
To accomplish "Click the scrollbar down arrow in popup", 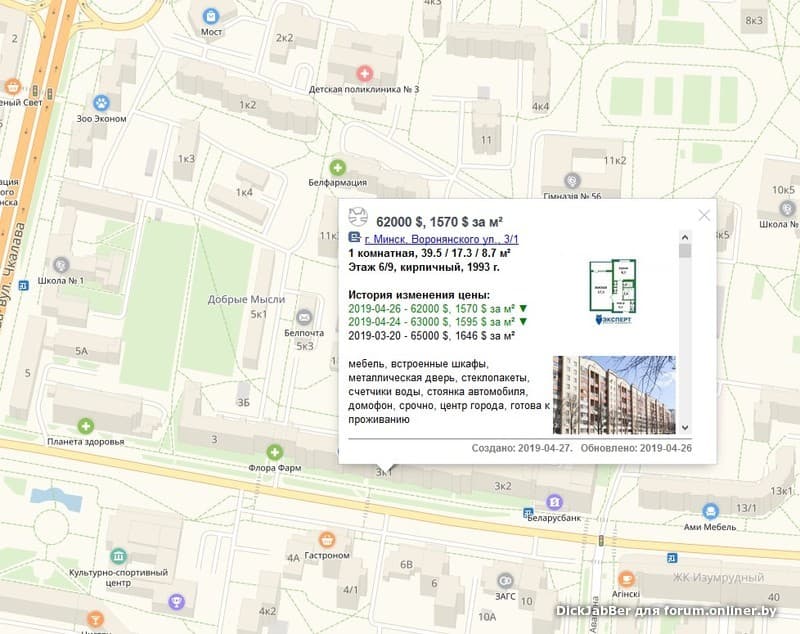I will coord(685,427).
